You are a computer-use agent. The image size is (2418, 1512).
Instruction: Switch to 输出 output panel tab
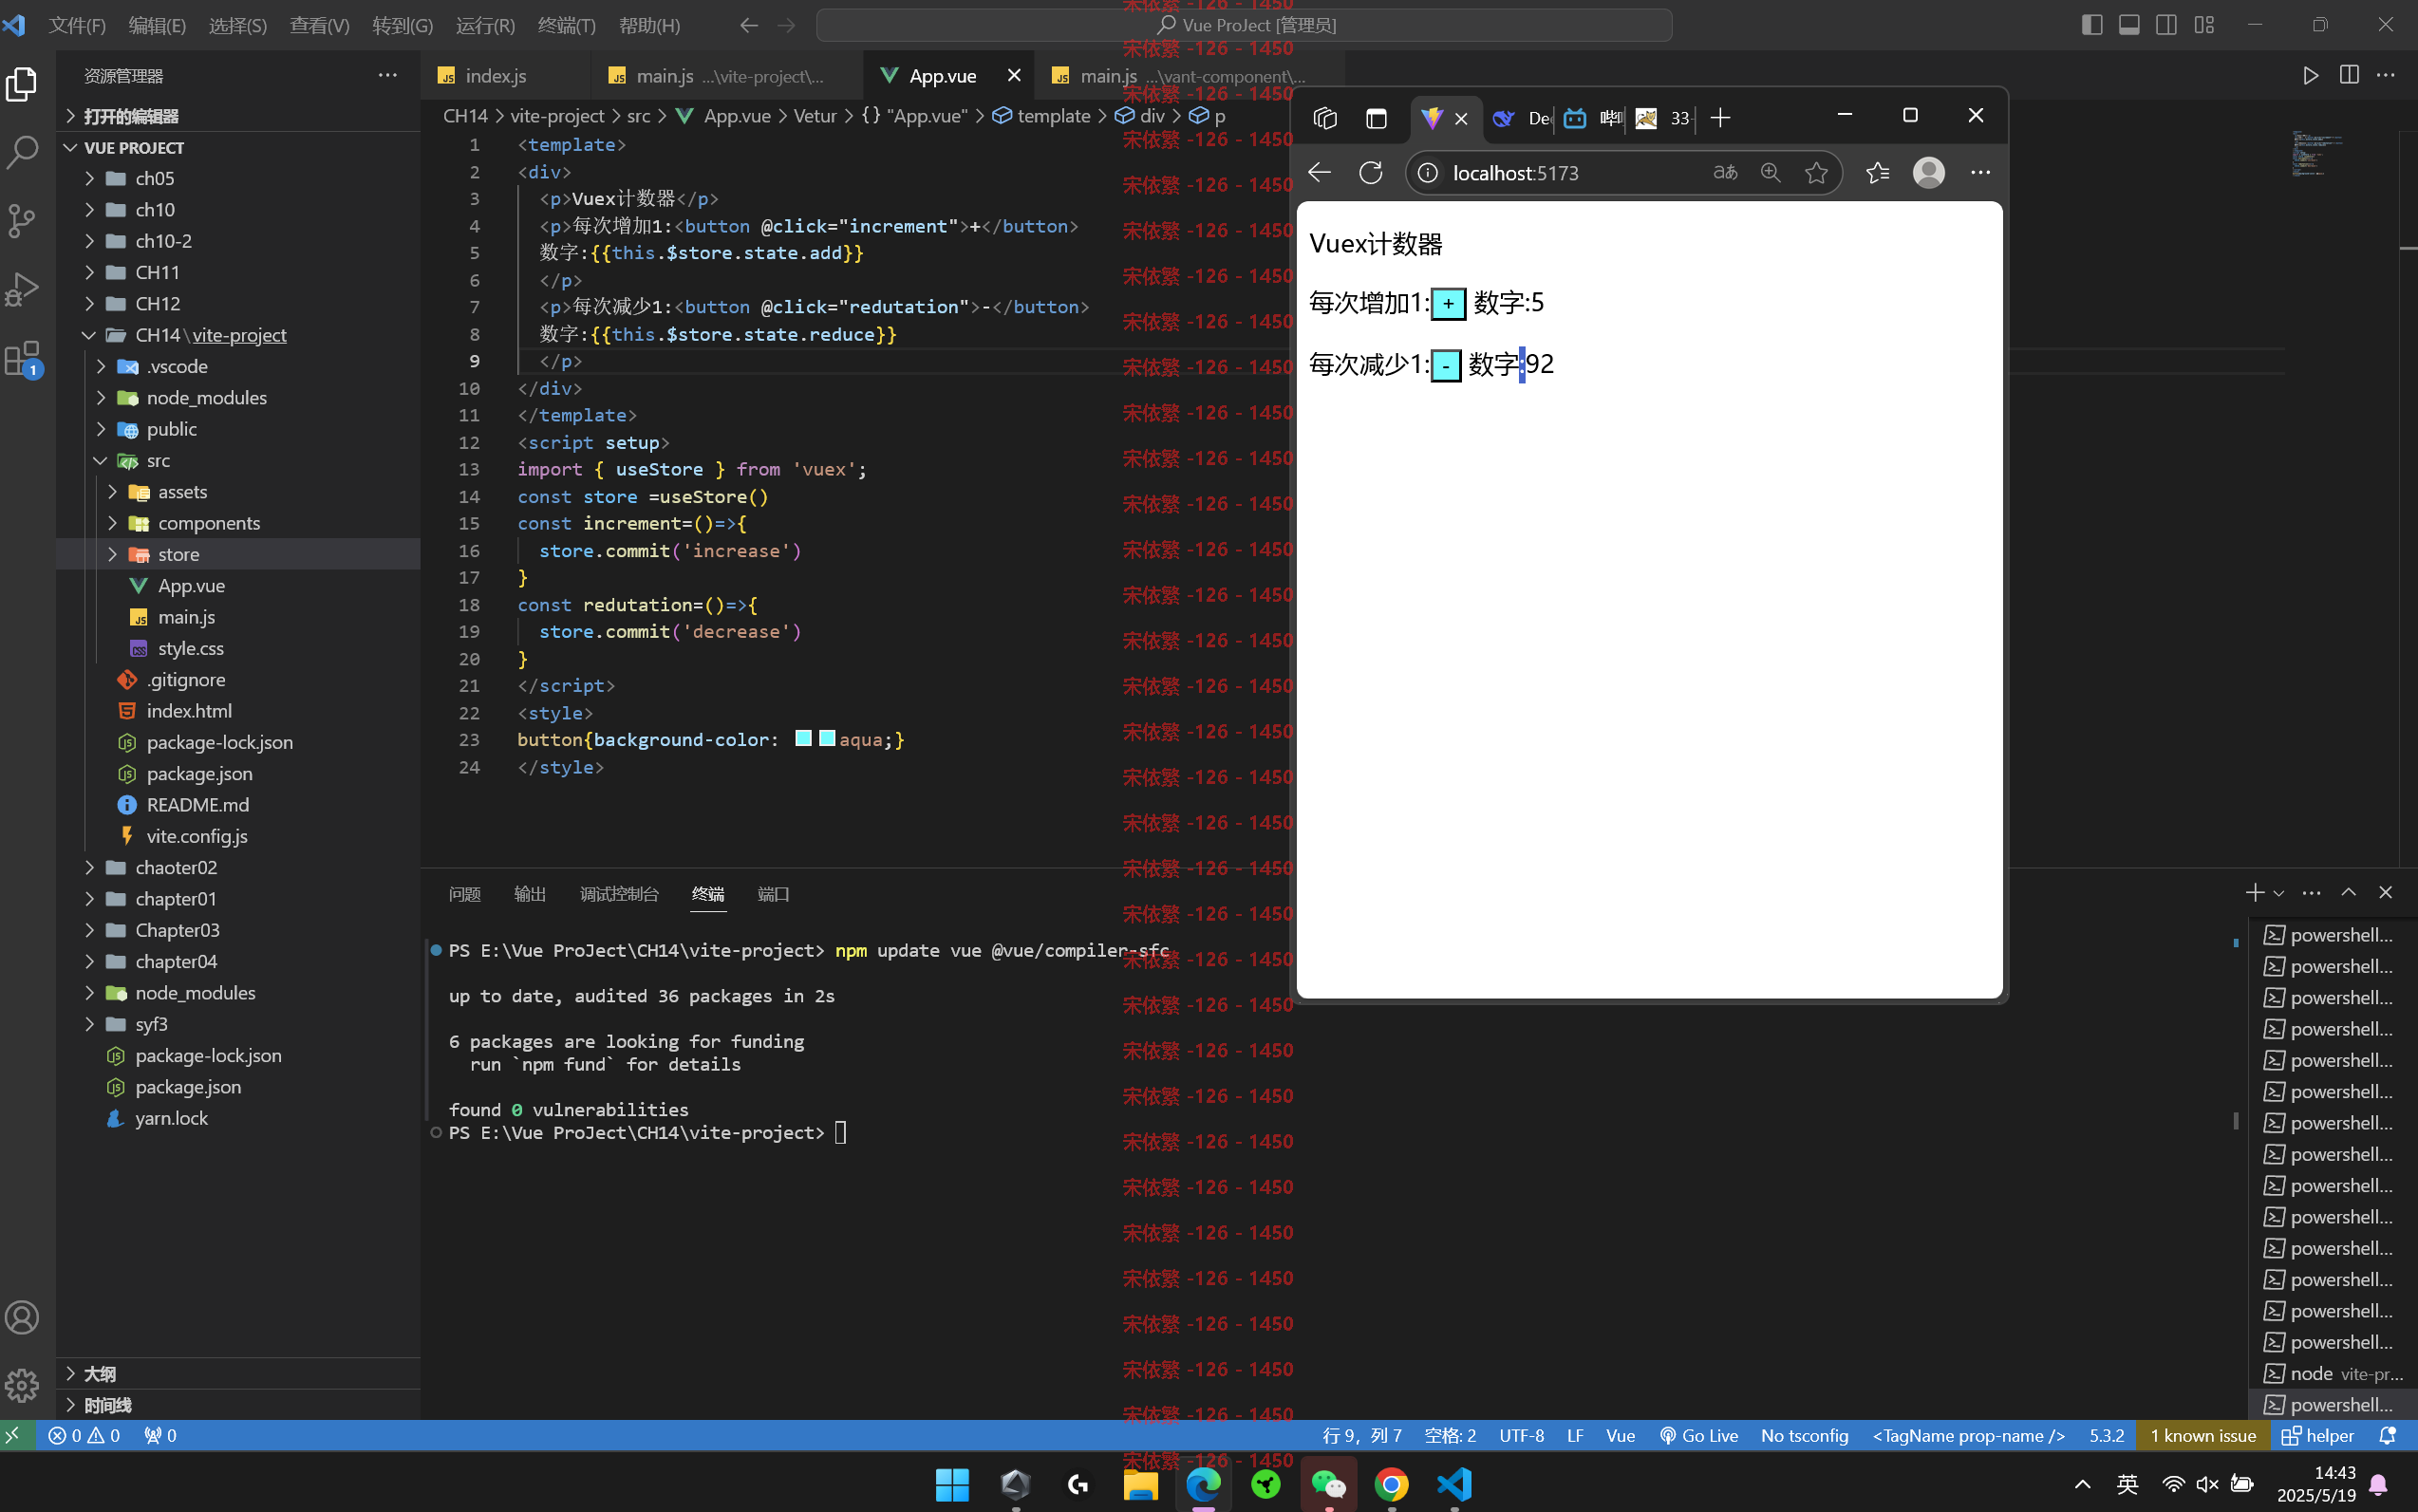coord(530,894)
